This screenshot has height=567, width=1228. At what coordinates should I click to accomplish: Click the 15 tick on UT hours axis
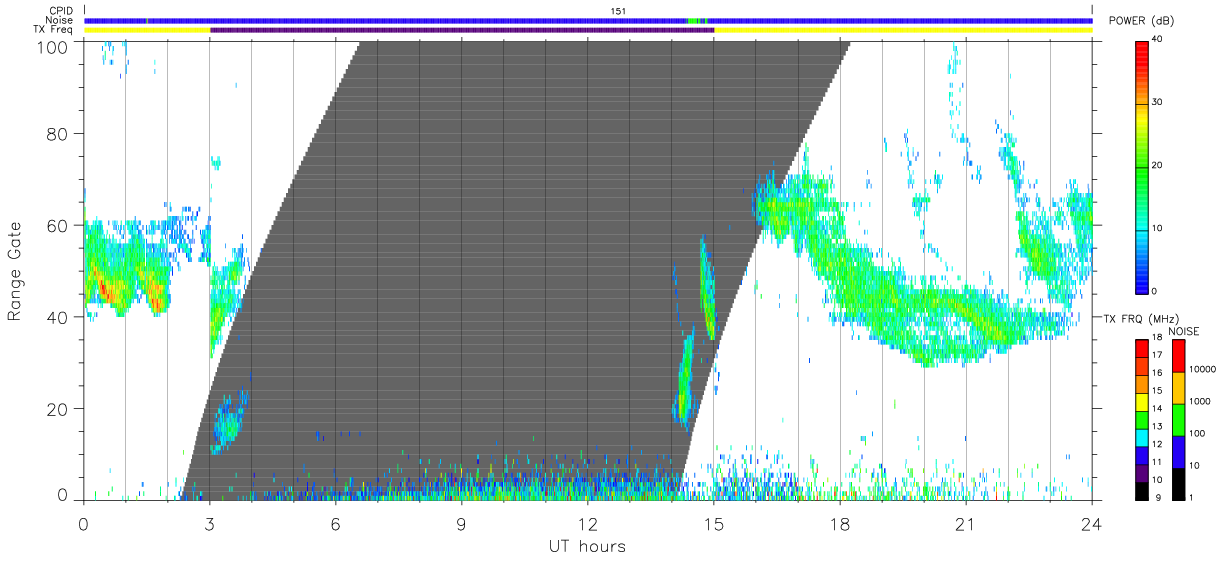pyautogui.click(x=714, y=523)
